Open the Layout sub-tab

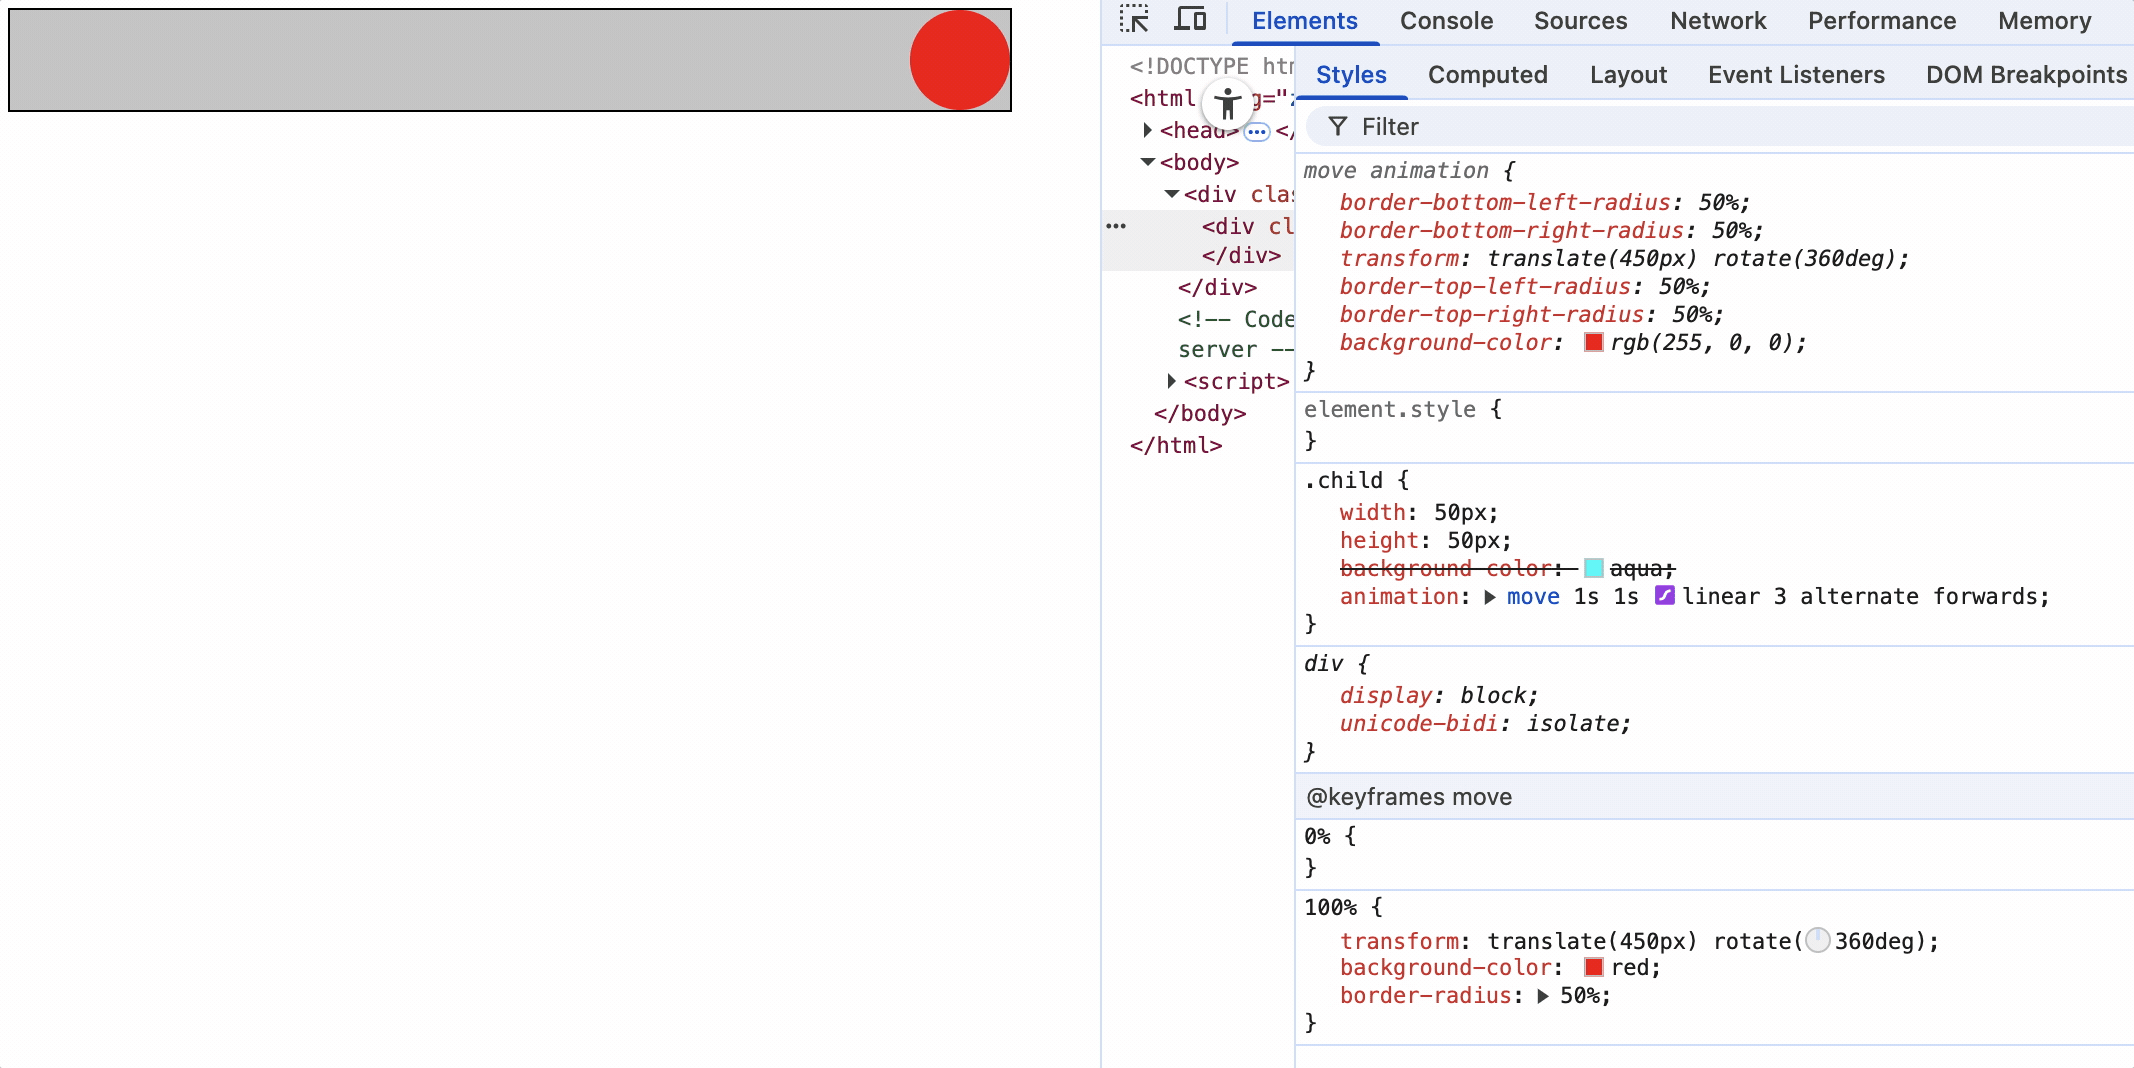click(x=1628, y=75)
